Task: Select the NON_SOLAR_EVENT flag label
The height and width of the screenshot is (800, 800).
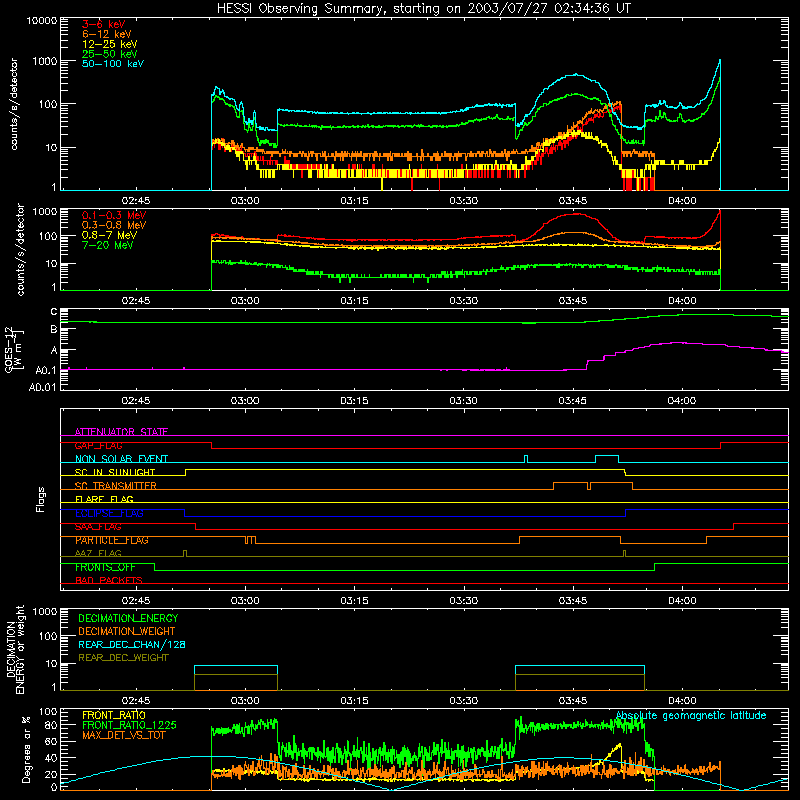Action: coord(121,459)
